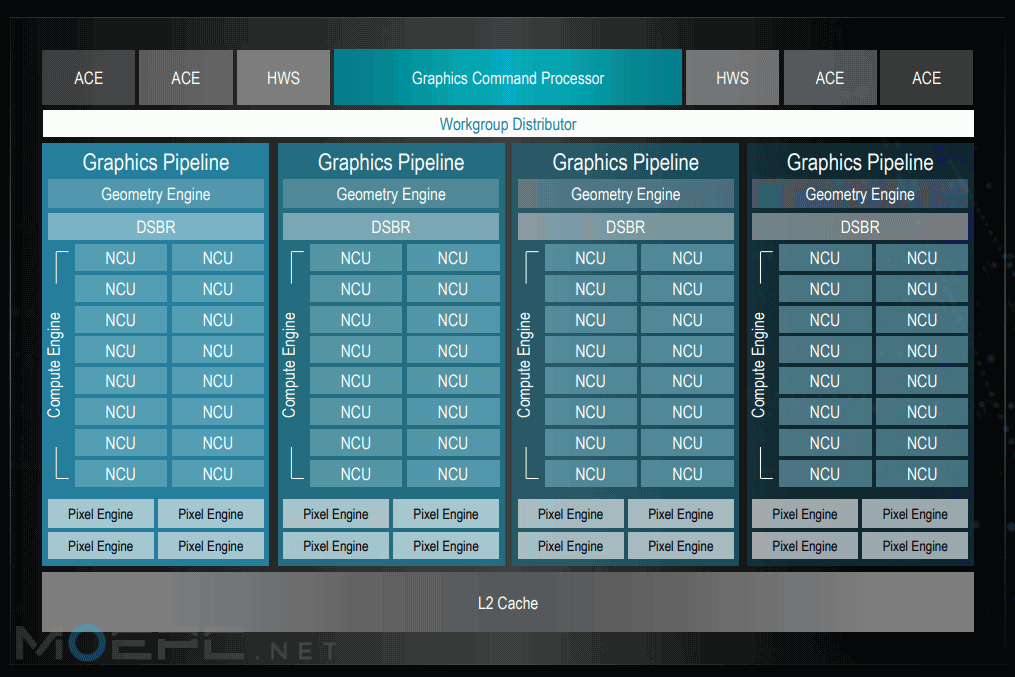
Task: Click the Workgroup Distributor bar
Action: (508, 124)
